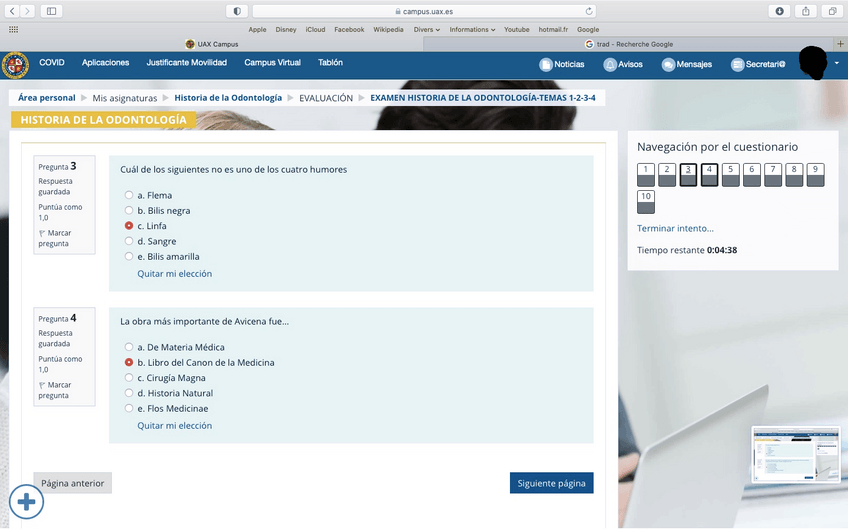Viewport: 848px width, 530px height.
Task: Open Noticias in the top bar
Action: click(562, 64)
